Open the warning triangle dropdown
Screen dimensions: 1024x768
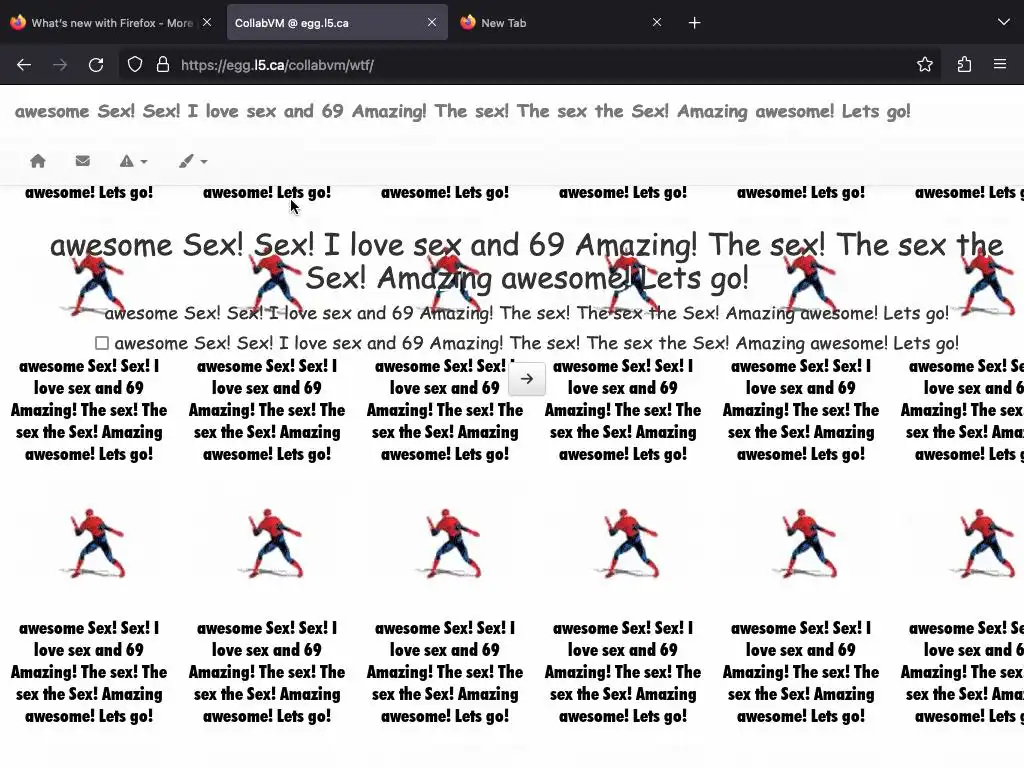(x=133, y=161)
